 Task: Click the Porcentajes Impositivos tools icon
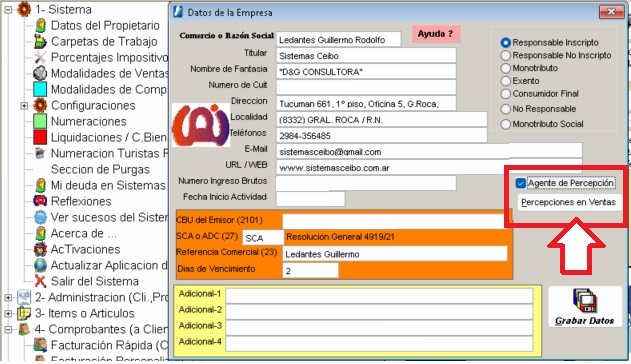[x=40, y=57]
